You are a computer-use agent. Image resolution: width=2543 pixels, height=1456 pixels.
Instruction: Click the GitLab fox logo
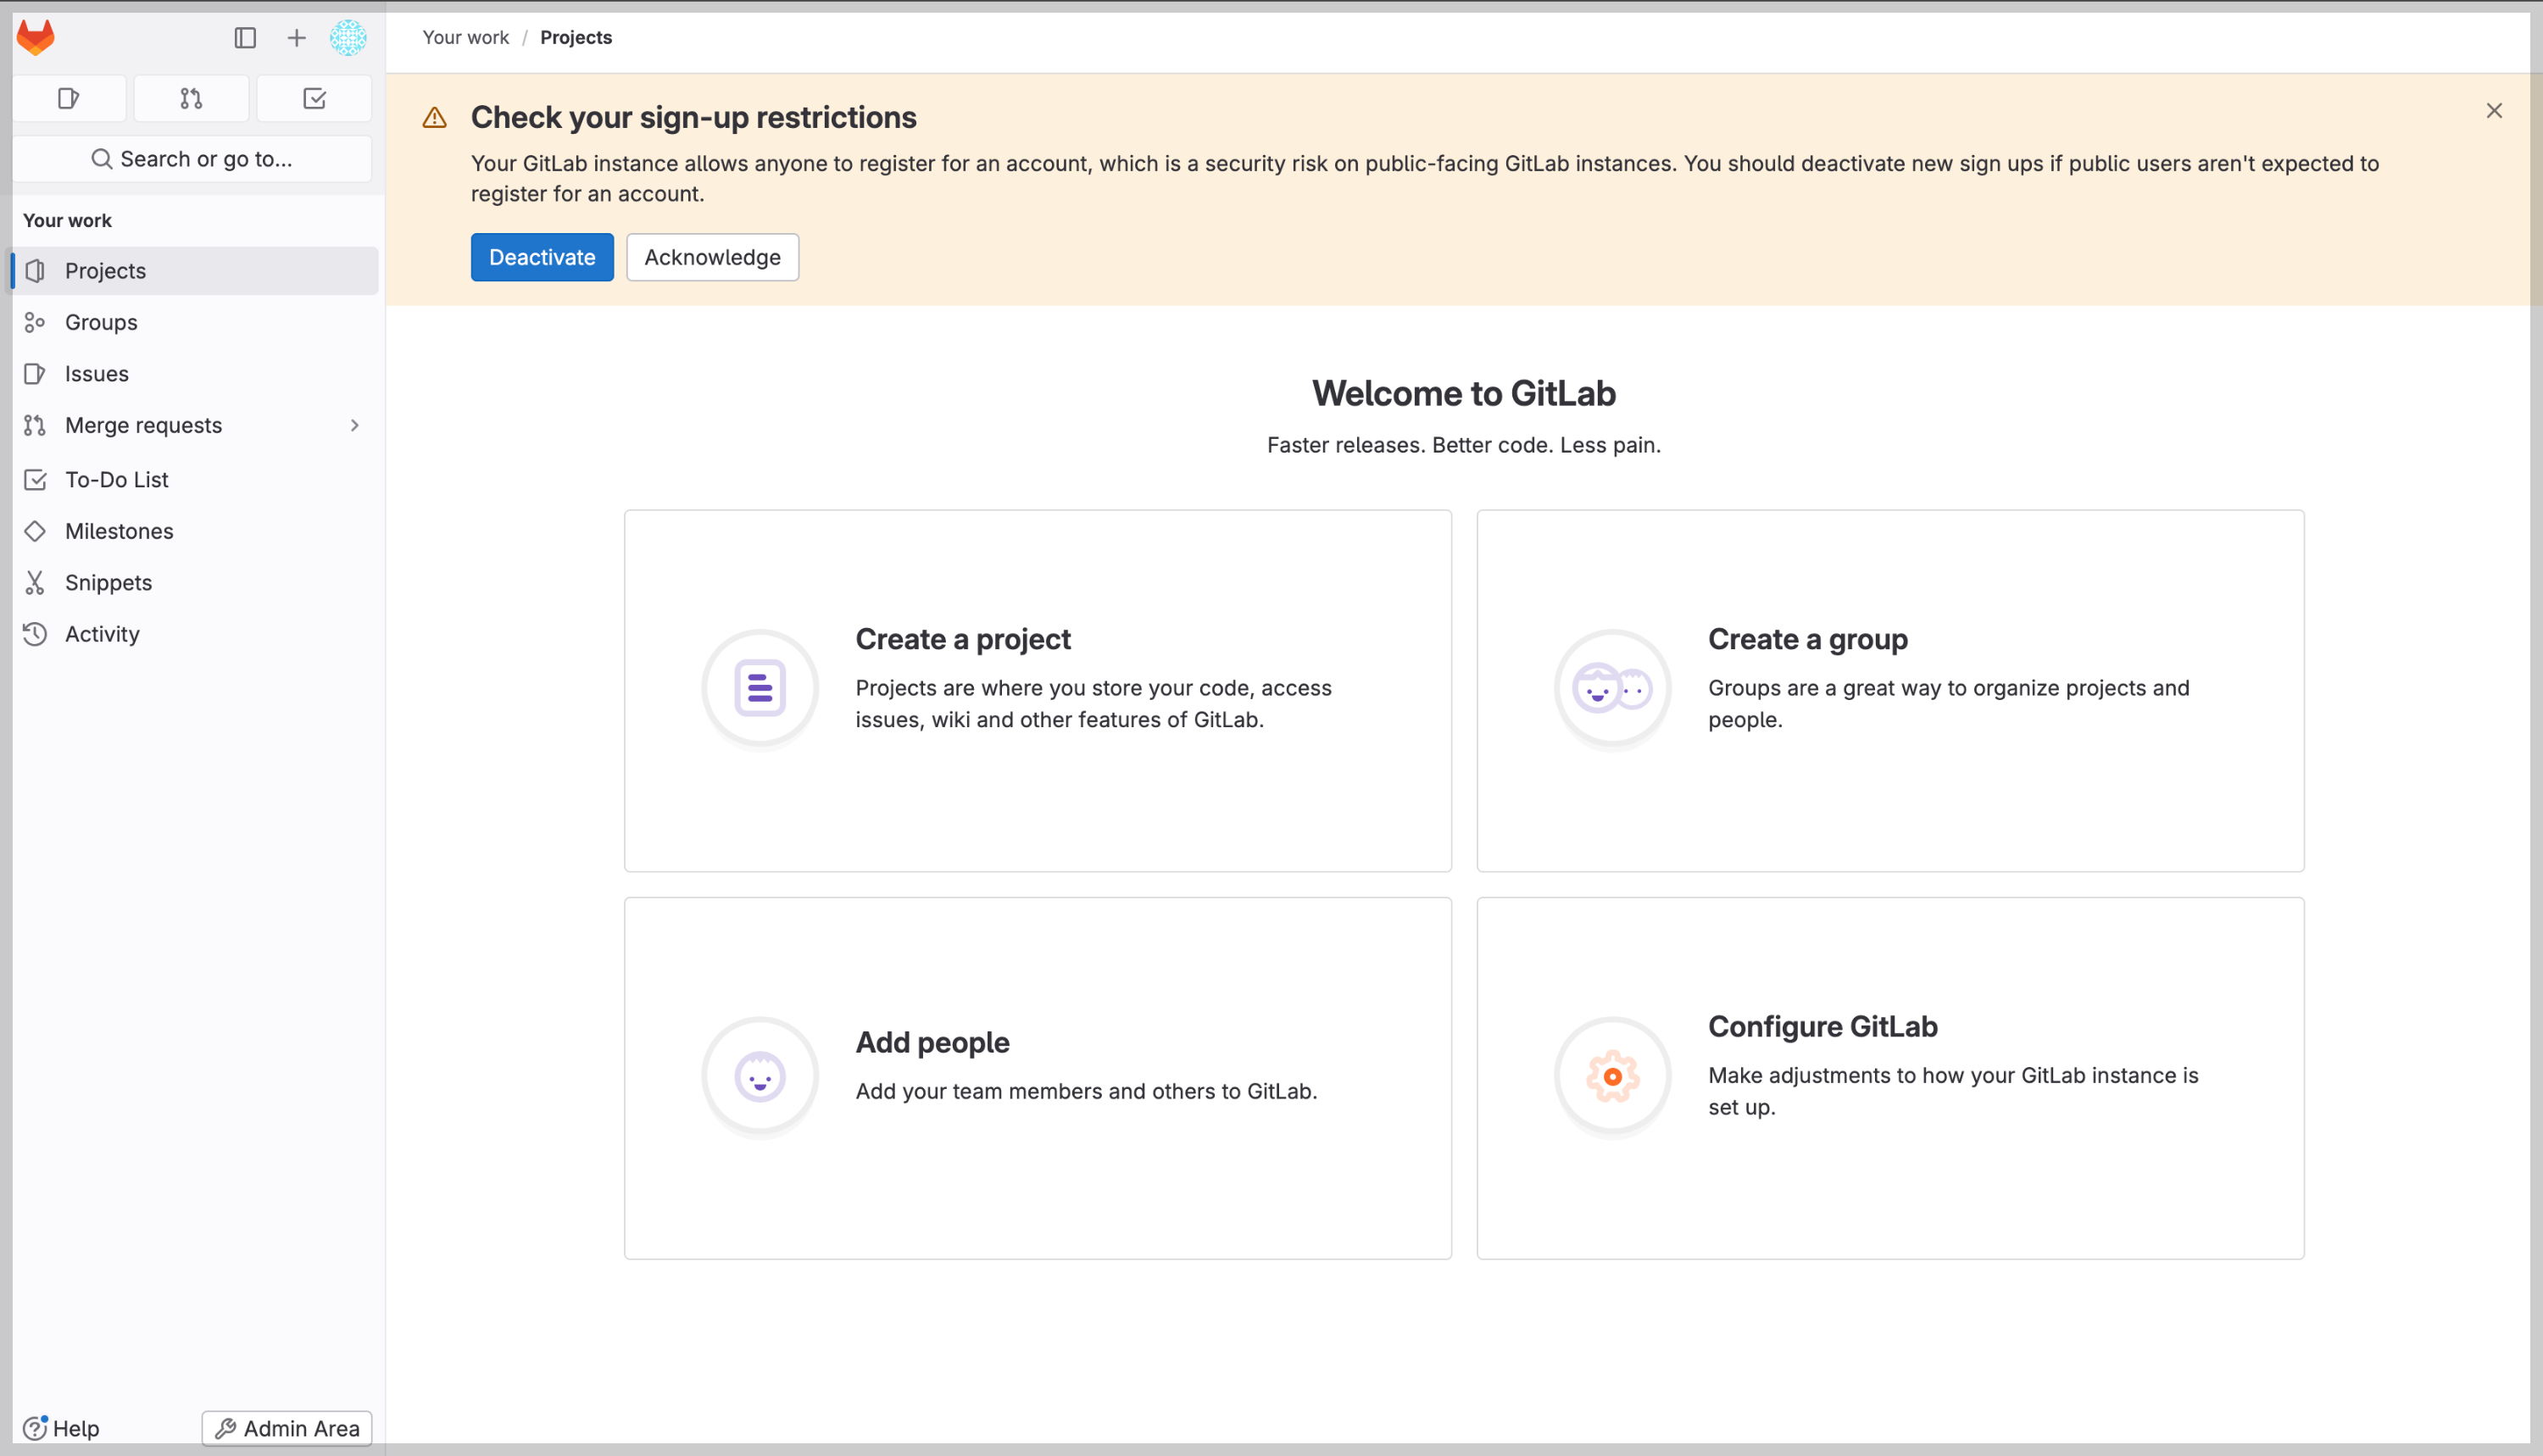[36, 38]
